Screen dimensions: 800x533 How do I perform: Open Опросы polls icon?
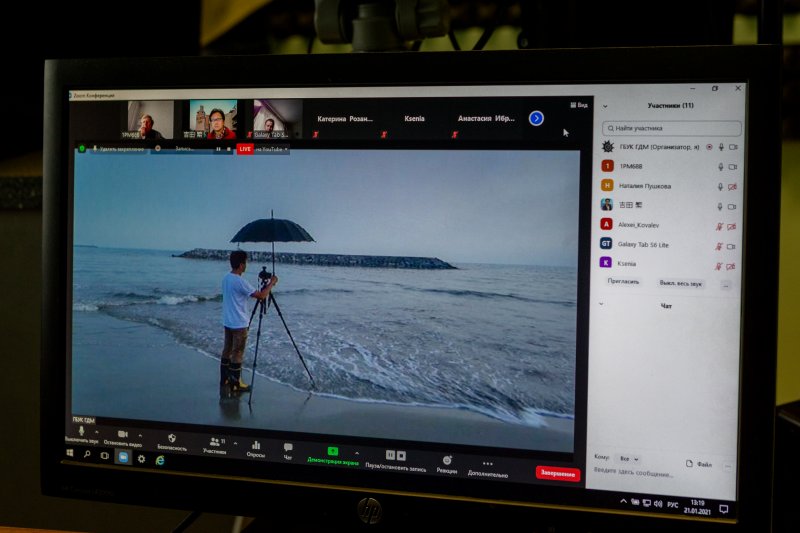point(256,445)
